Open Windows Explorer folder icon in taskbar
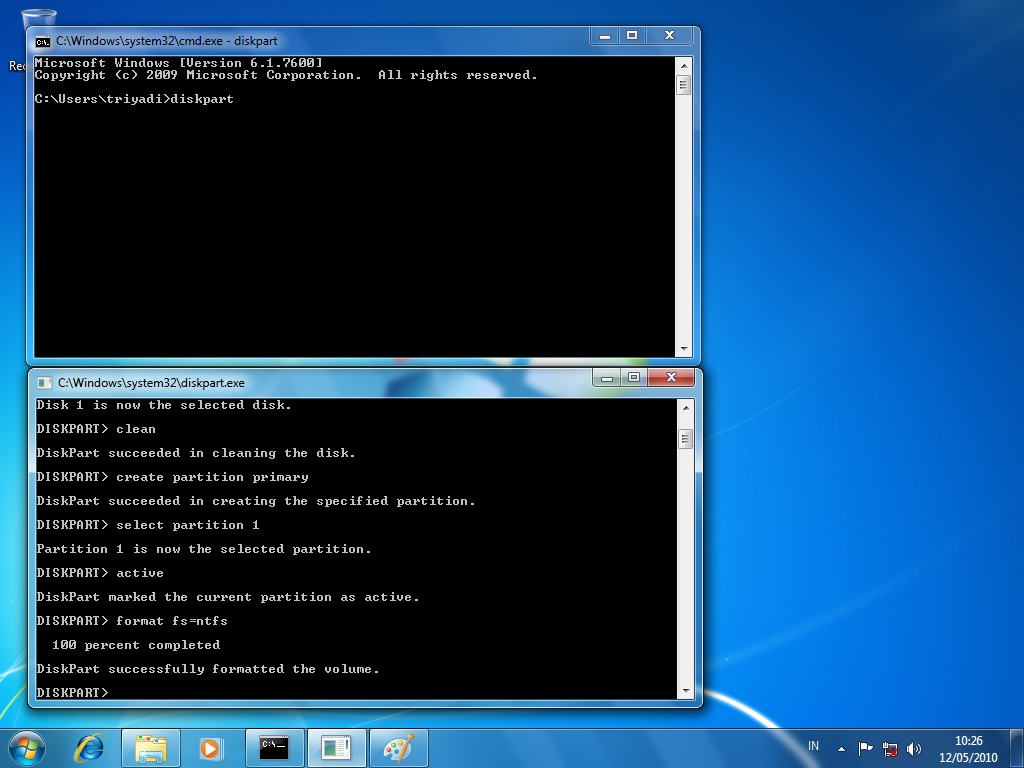 151,748
